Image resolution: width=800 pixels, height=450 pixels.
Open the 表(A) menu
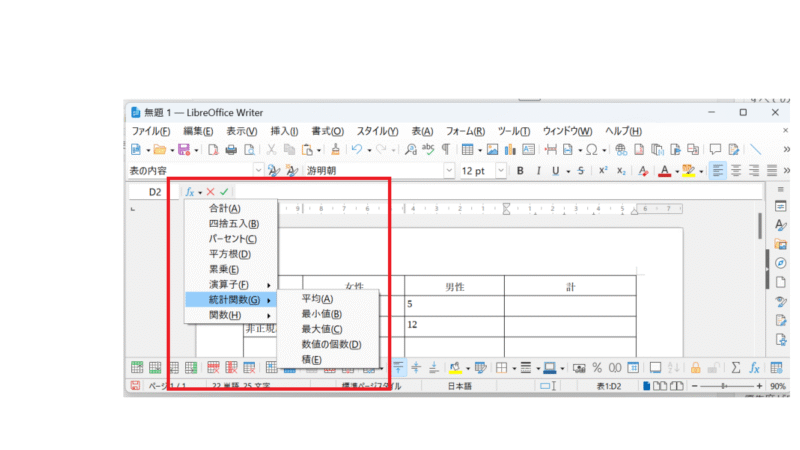(x=422, y=131)
